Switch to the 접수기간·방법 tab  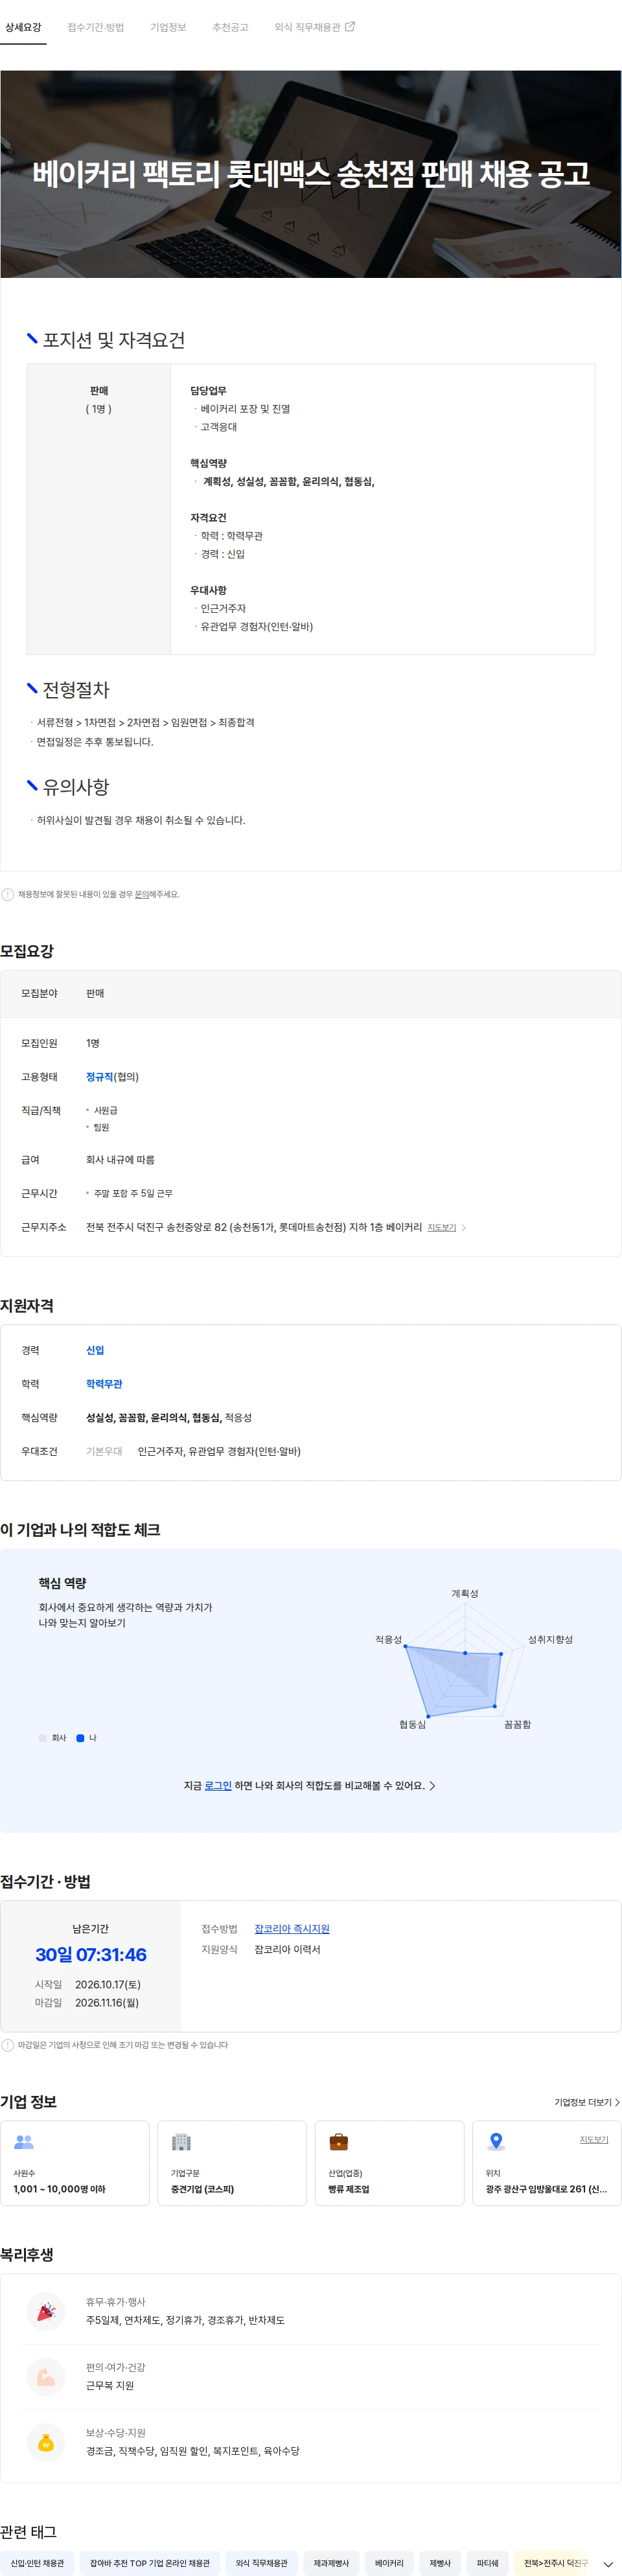point(96,27)
